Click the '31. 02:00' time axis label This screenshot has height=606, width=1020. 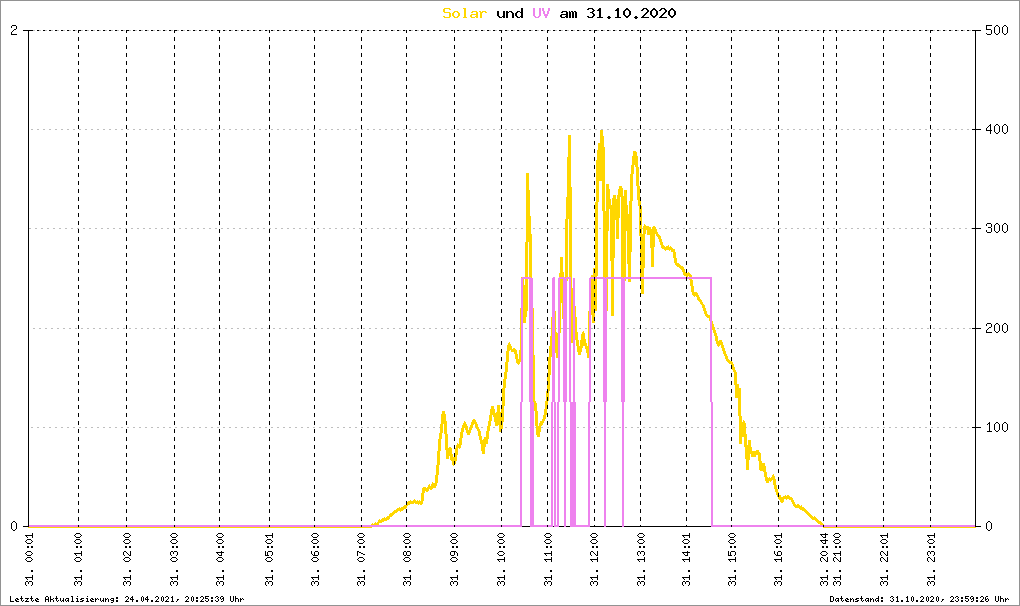coord(127,560)
